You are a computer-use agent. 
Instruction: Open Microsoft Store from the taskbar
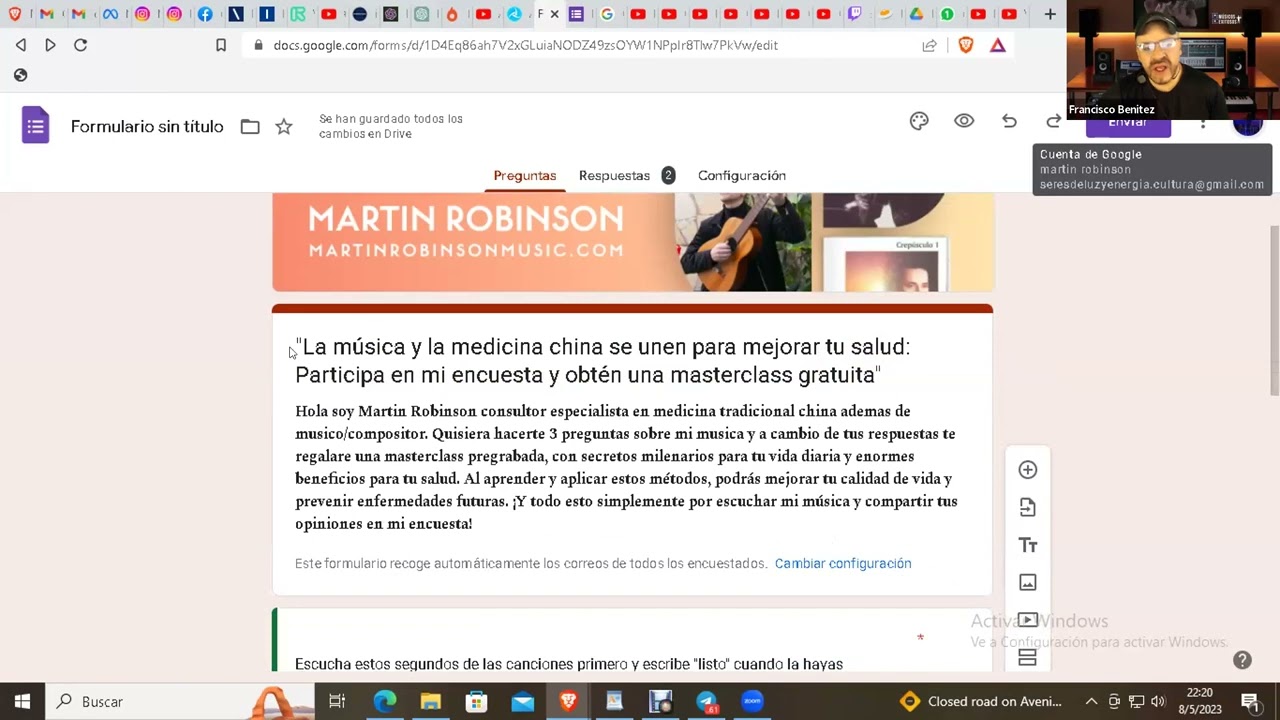coord(476,702)
